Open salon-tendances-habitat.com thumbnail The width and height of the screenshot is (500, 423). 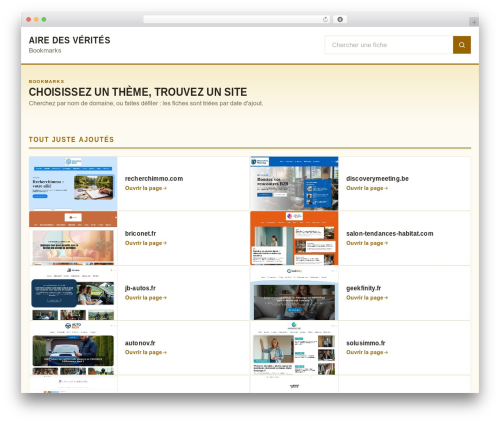coord(294,238)
